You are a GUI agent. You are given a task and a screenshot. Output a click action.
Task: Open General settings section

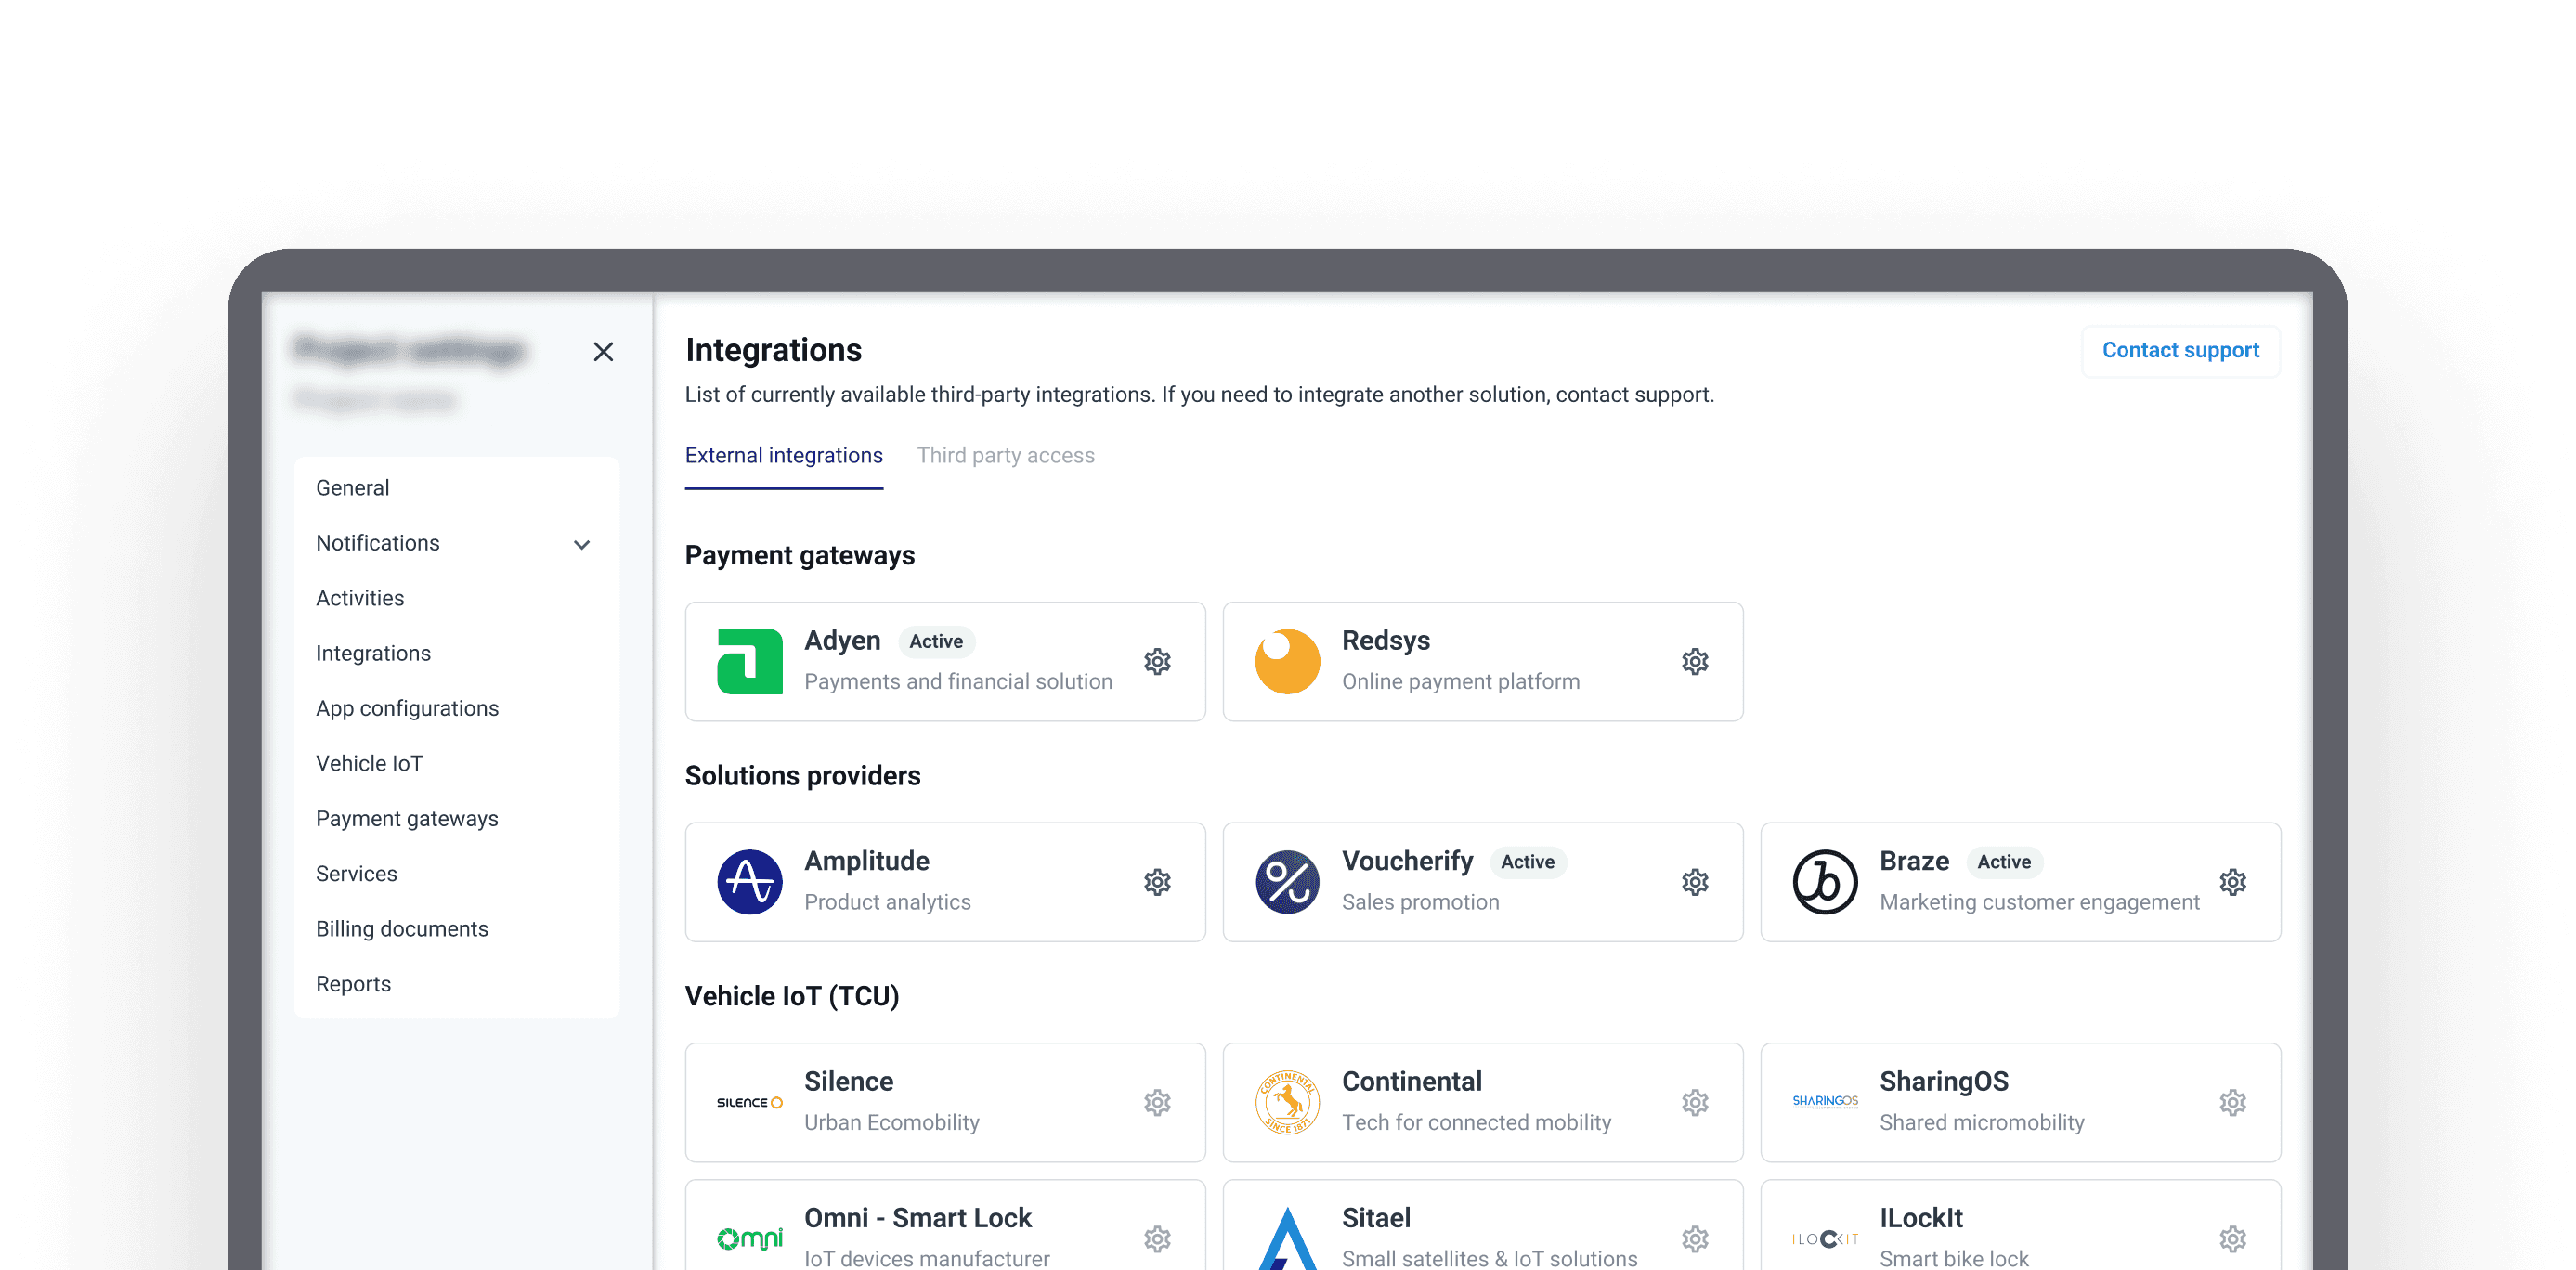click(353, 488)
